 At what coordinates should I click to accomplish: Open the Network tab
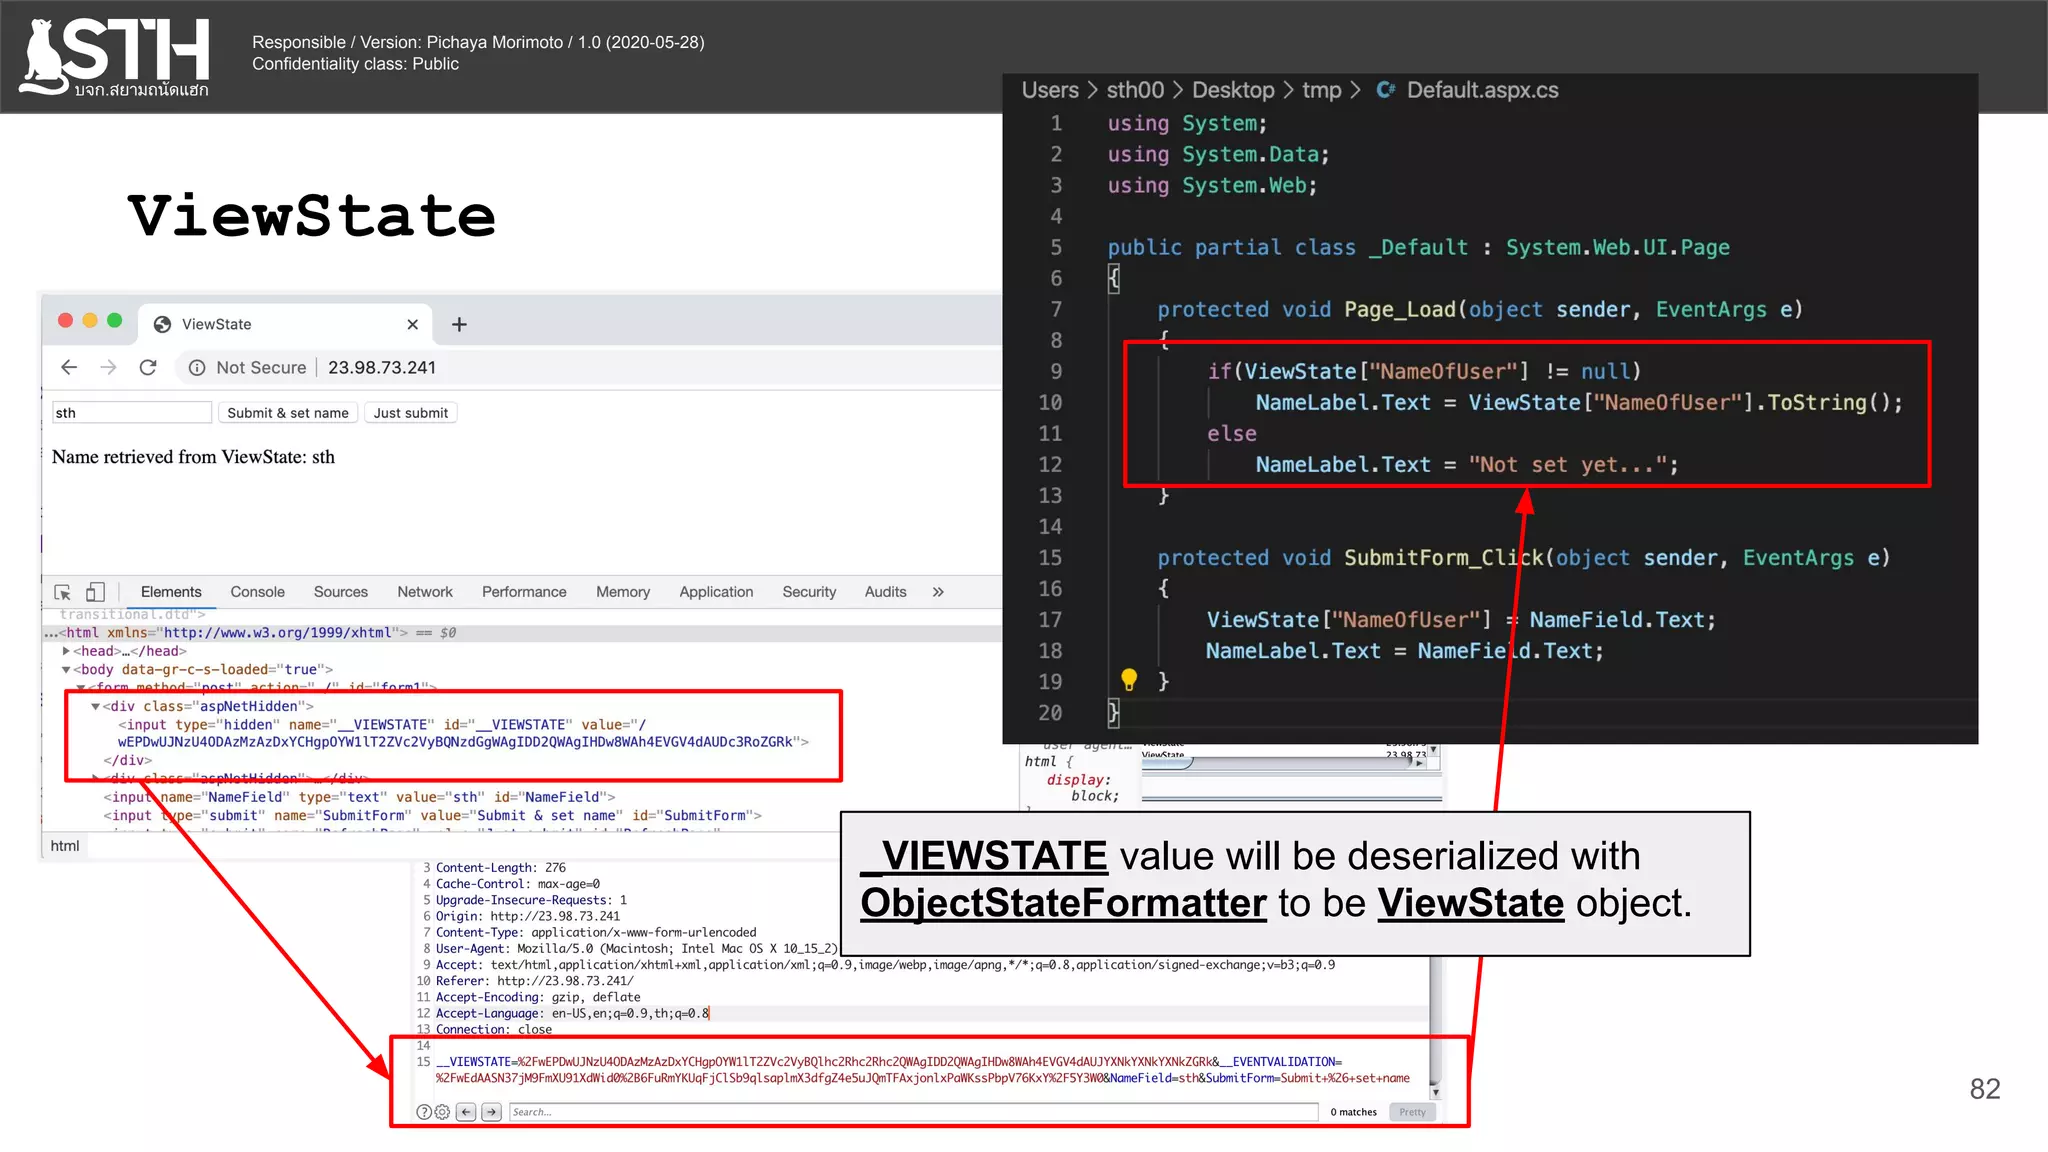click(425, 592)
